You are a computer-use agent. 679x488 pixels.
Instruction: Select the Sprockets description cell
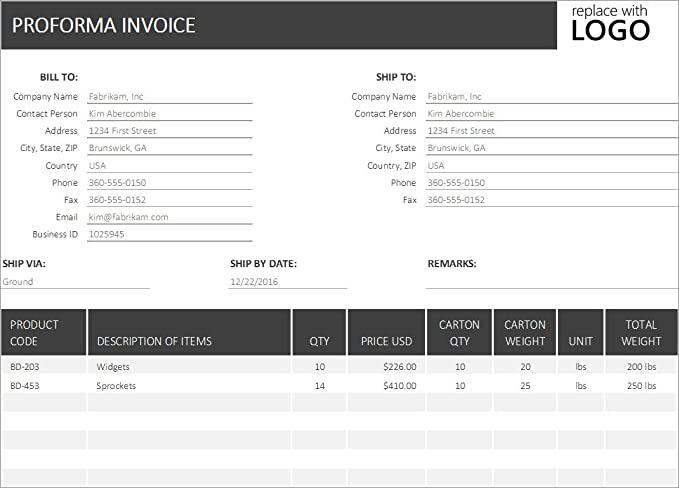coord(189,385)
